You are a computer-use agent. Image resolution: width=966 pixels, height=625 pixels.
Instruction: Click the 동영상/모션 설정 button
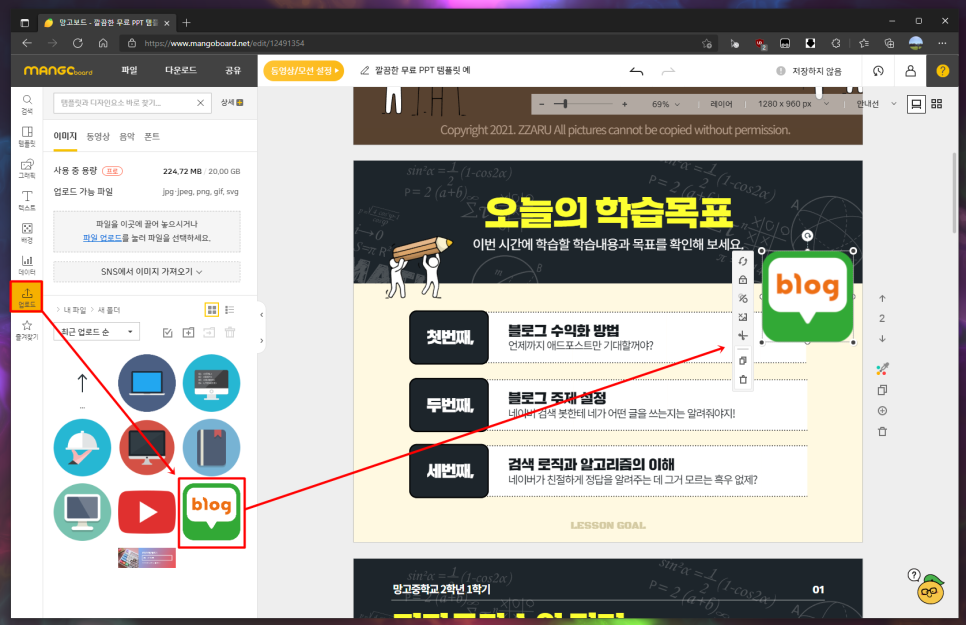click(304, 71)
